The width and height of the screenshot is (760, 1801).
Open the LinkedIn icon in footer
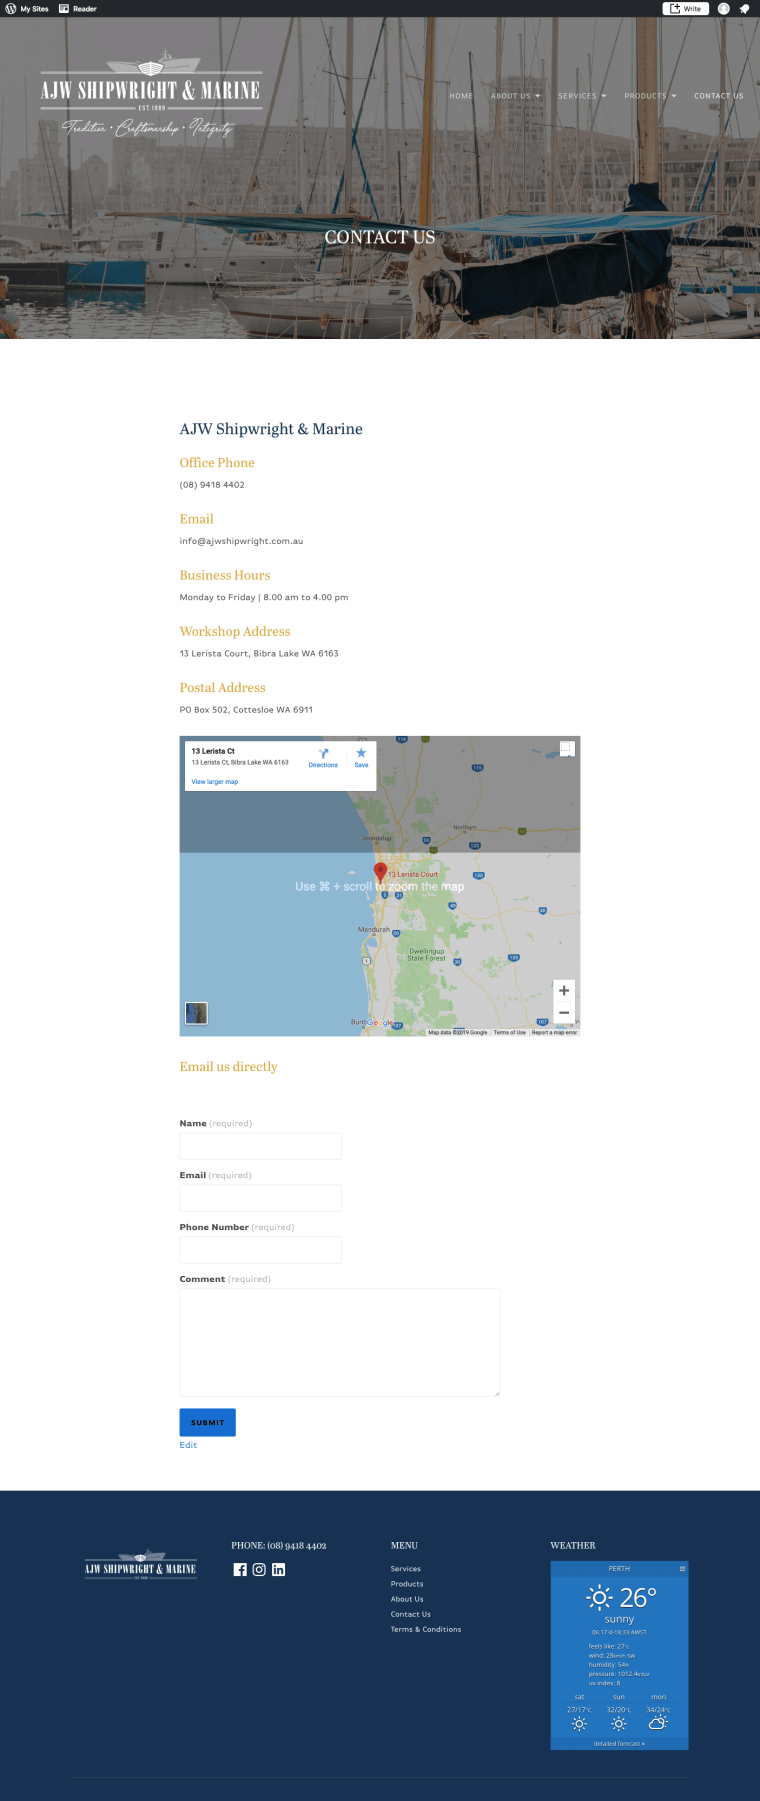(279, 1569)
